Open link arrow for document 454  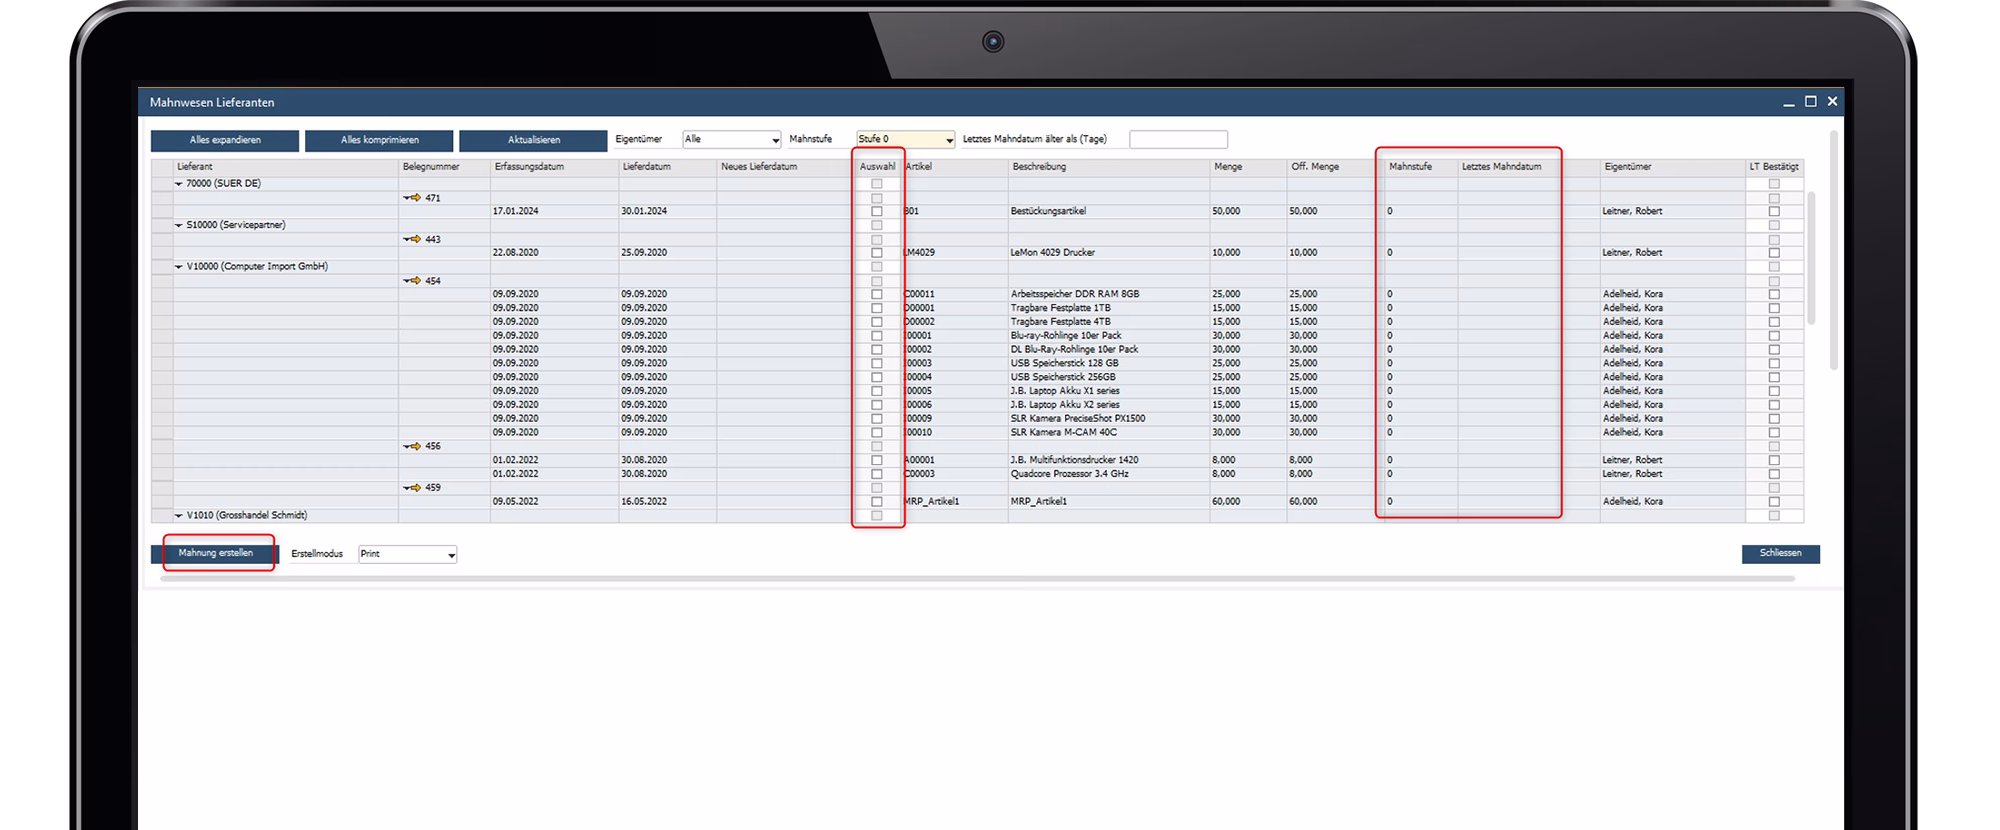[x=412, y=281]
